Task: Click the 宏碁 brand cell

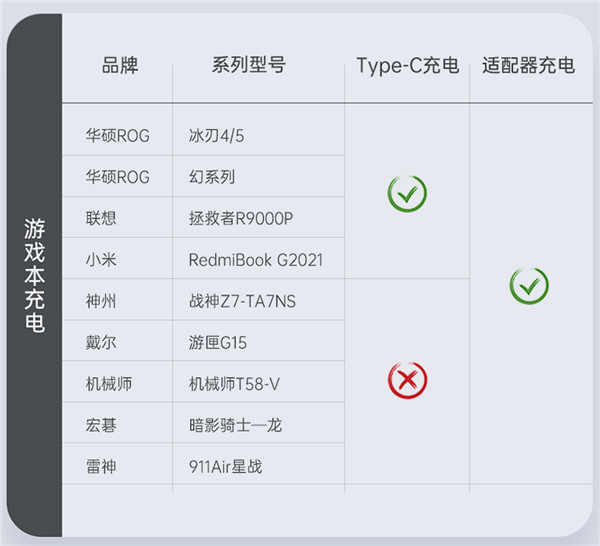Action: point(102,425)
